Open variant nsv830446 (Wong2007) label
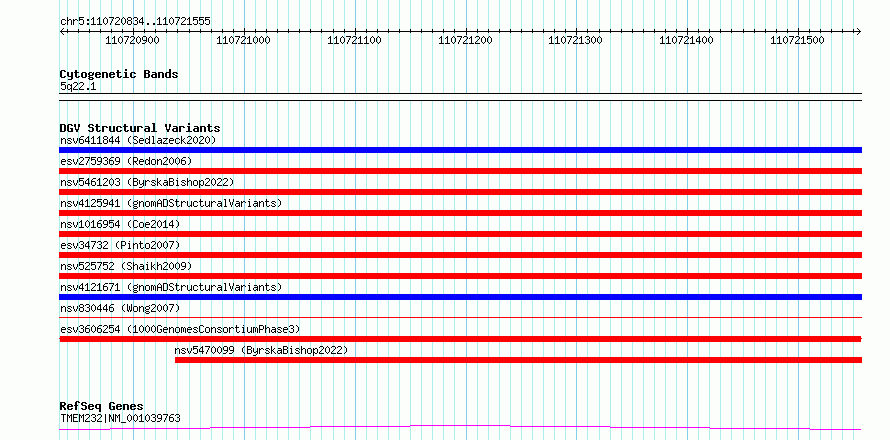Screen dimensions: 890x440 coord(120,308)
